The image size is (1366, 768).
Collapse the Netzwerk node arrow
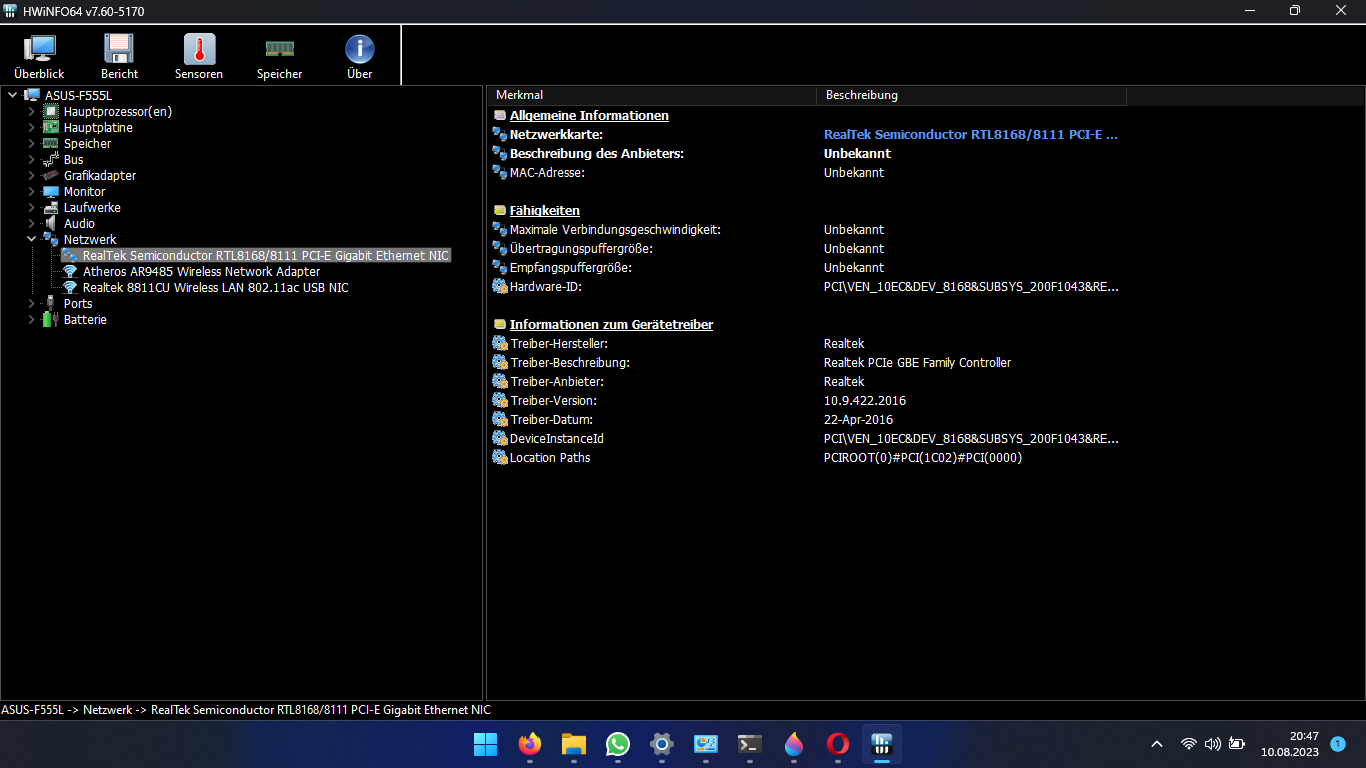(31, 239)
